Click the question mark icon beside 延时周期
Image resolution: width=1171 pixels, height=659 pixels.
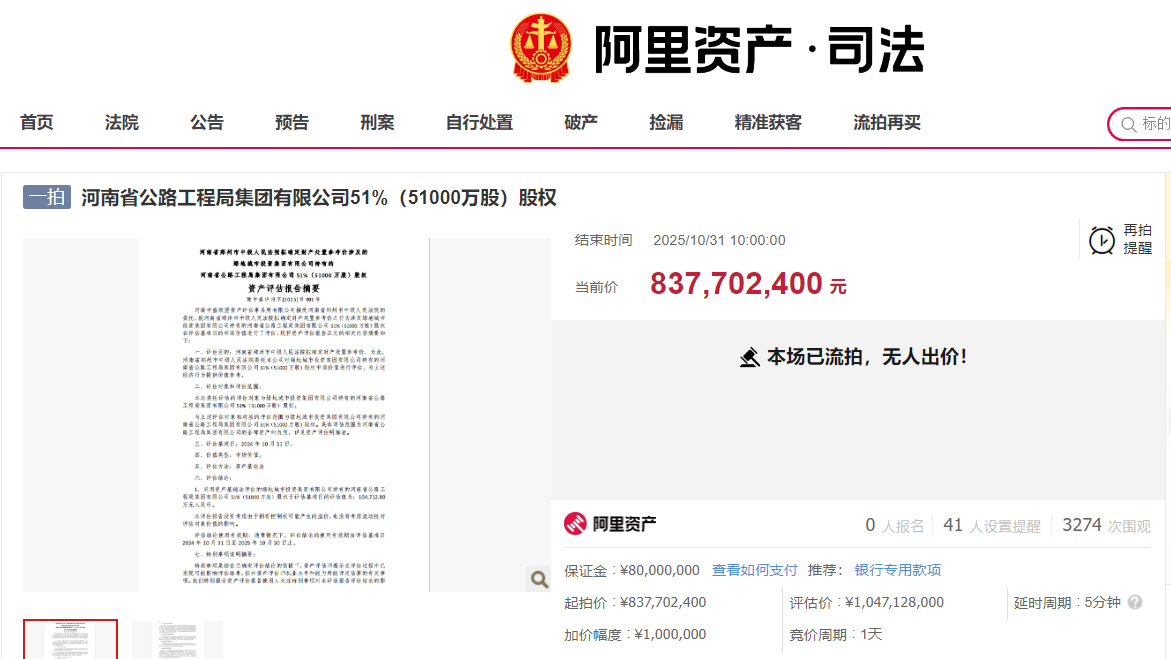tap(1135, 602)
